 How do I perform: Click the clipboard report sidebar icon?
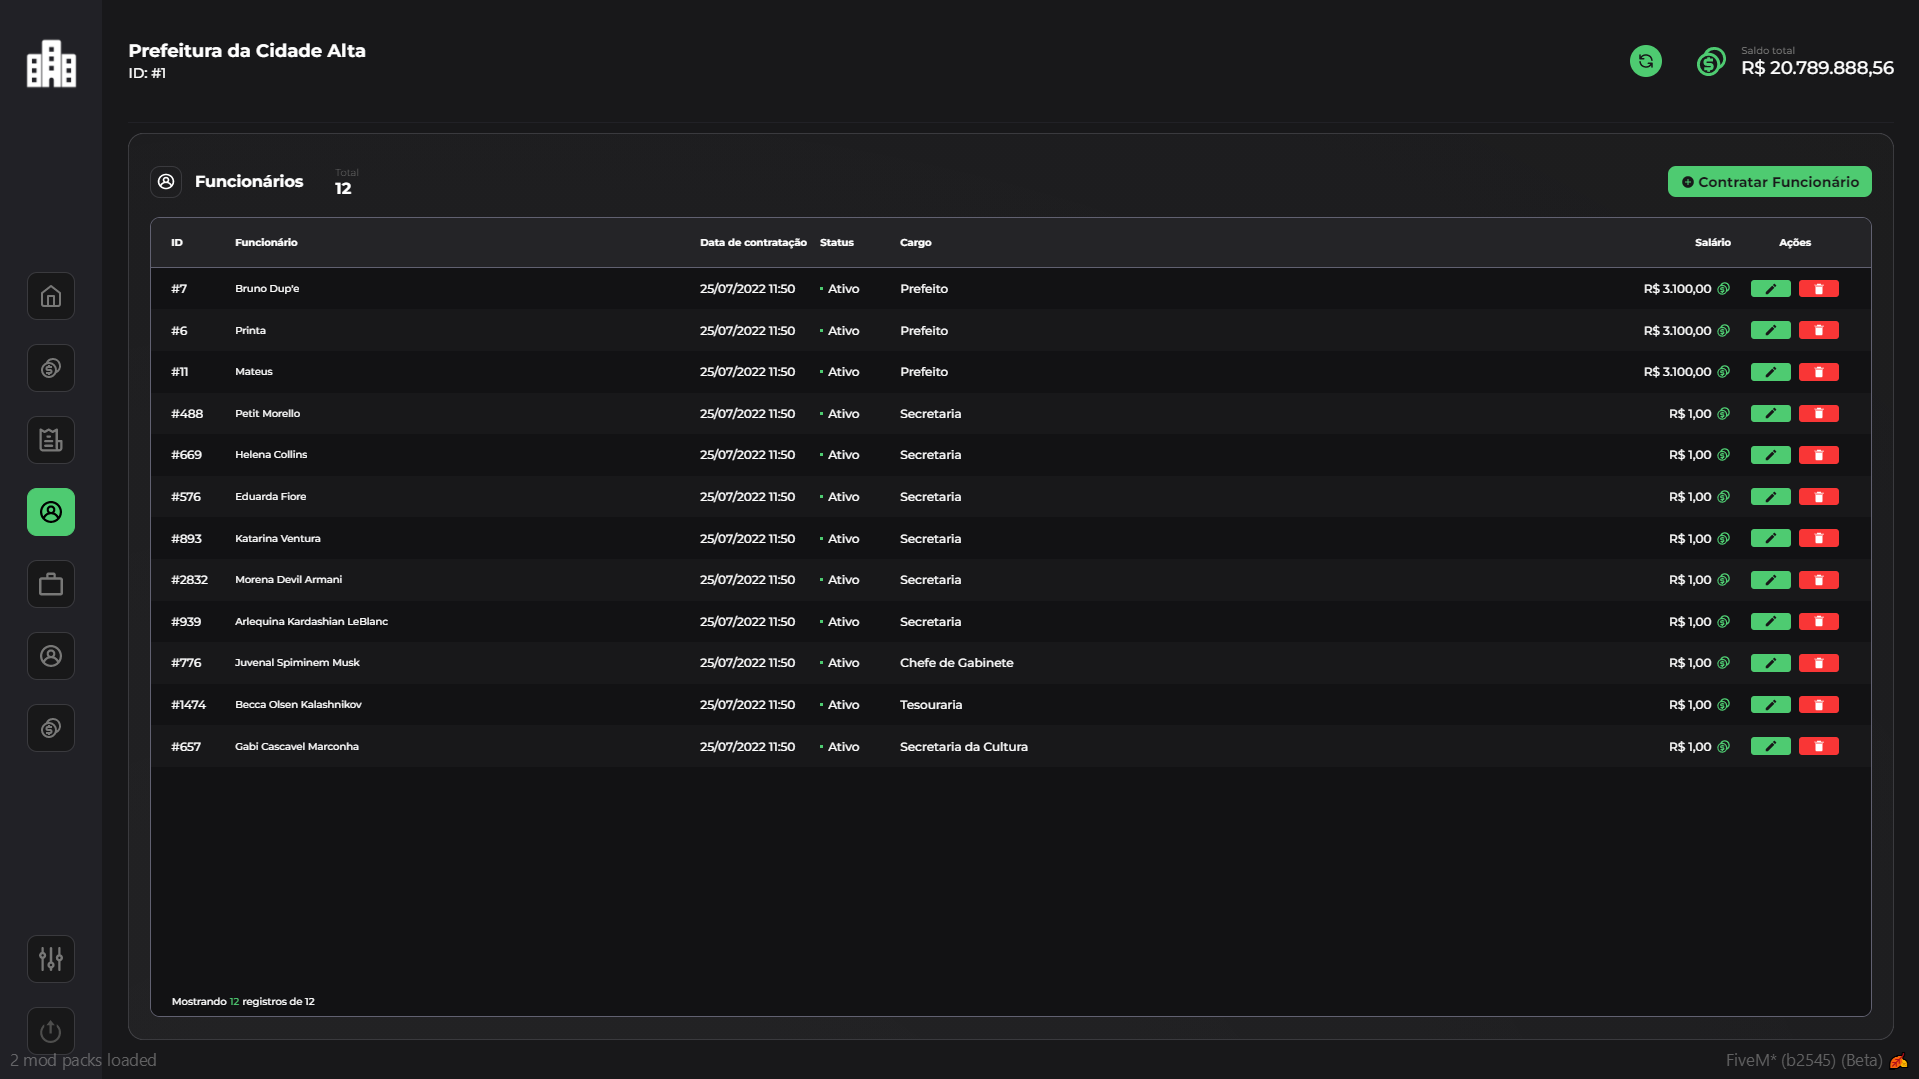[51, 440]
